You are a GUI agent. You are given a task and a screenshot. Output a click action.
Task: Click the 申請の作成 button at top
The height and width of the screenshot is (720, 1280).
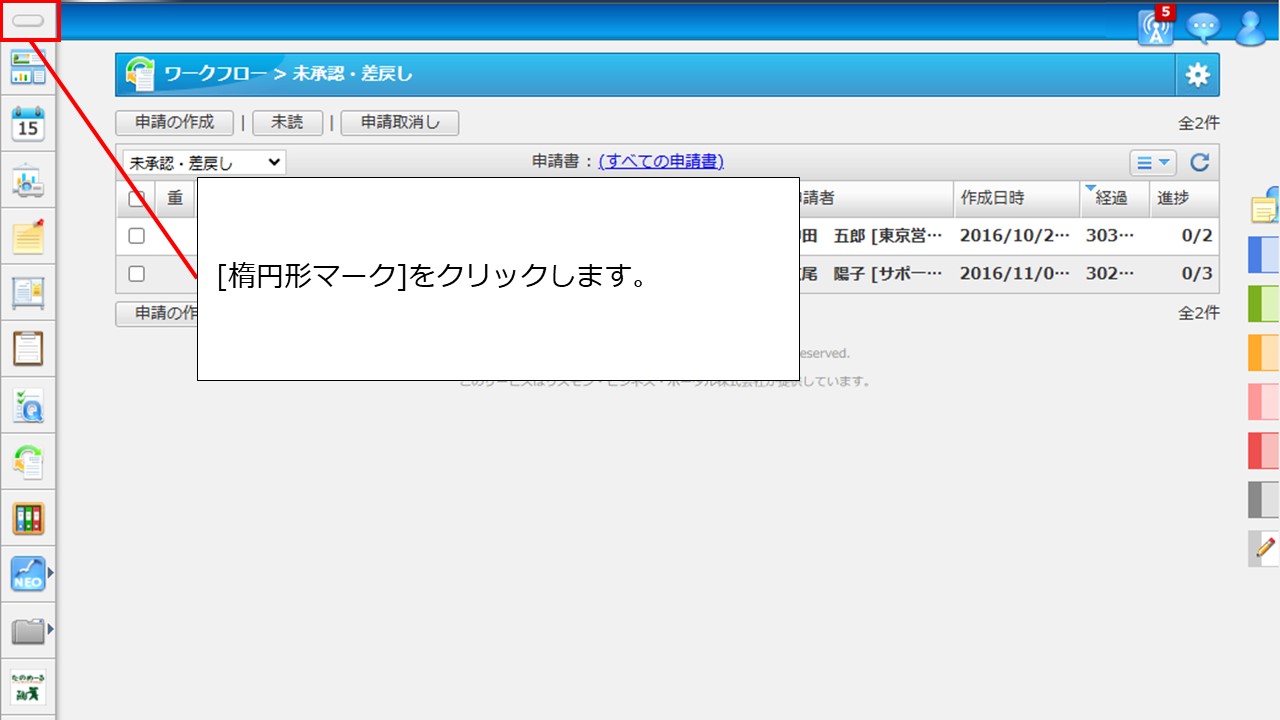point(175,122)
